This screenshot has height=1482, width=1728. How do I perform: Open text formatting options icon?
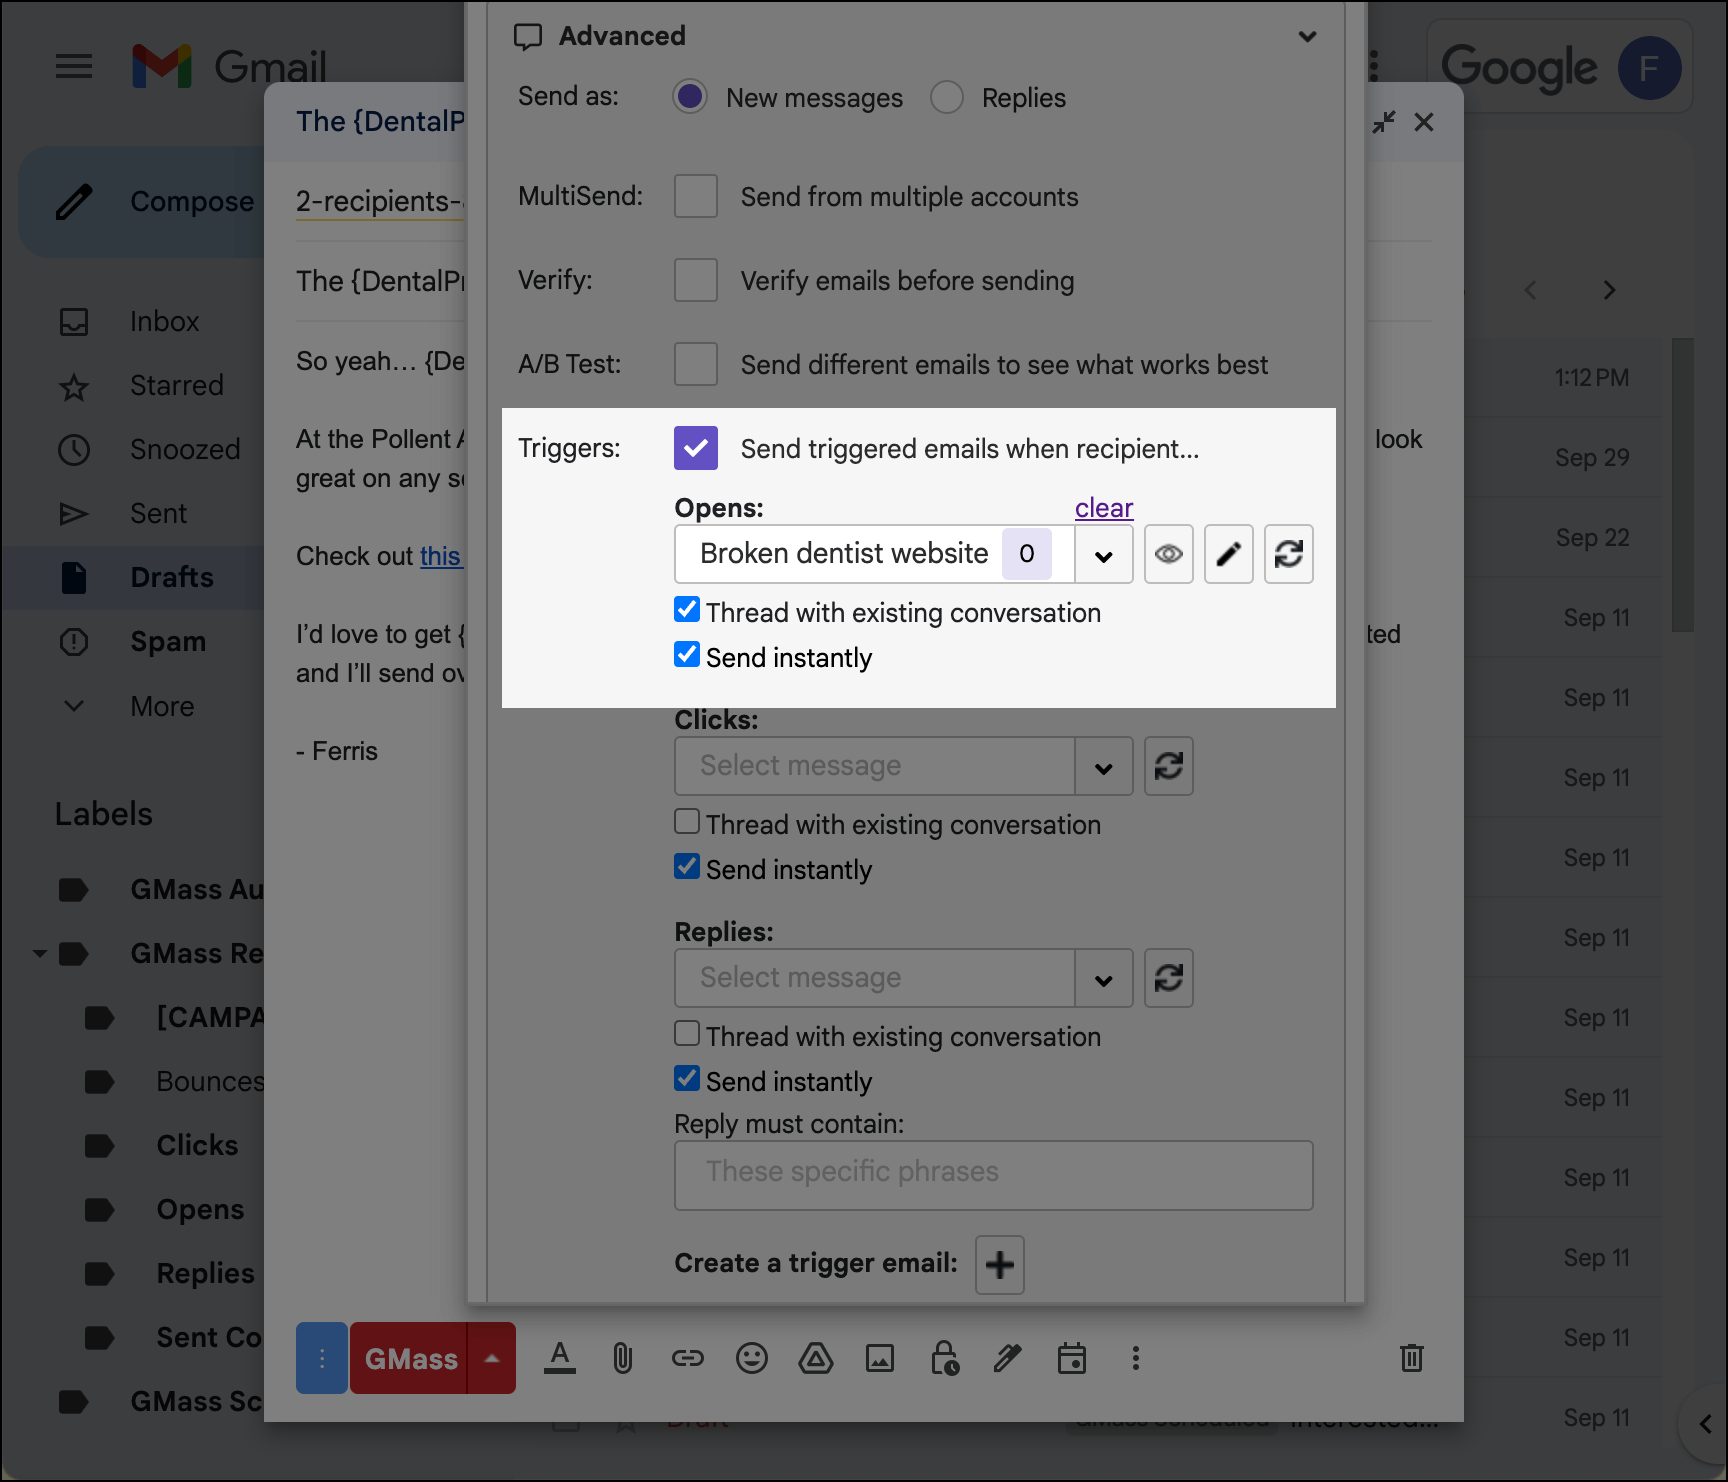560,1358
